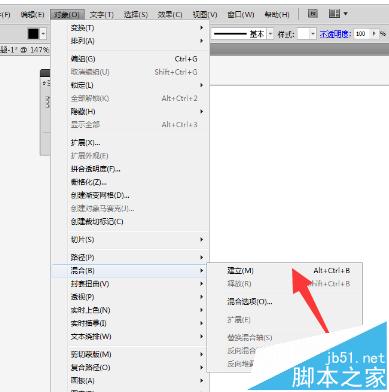Click the 样式 graphic style swatch
The width and height of the screenshot is (389, 392).
click(x=303, y=34)
